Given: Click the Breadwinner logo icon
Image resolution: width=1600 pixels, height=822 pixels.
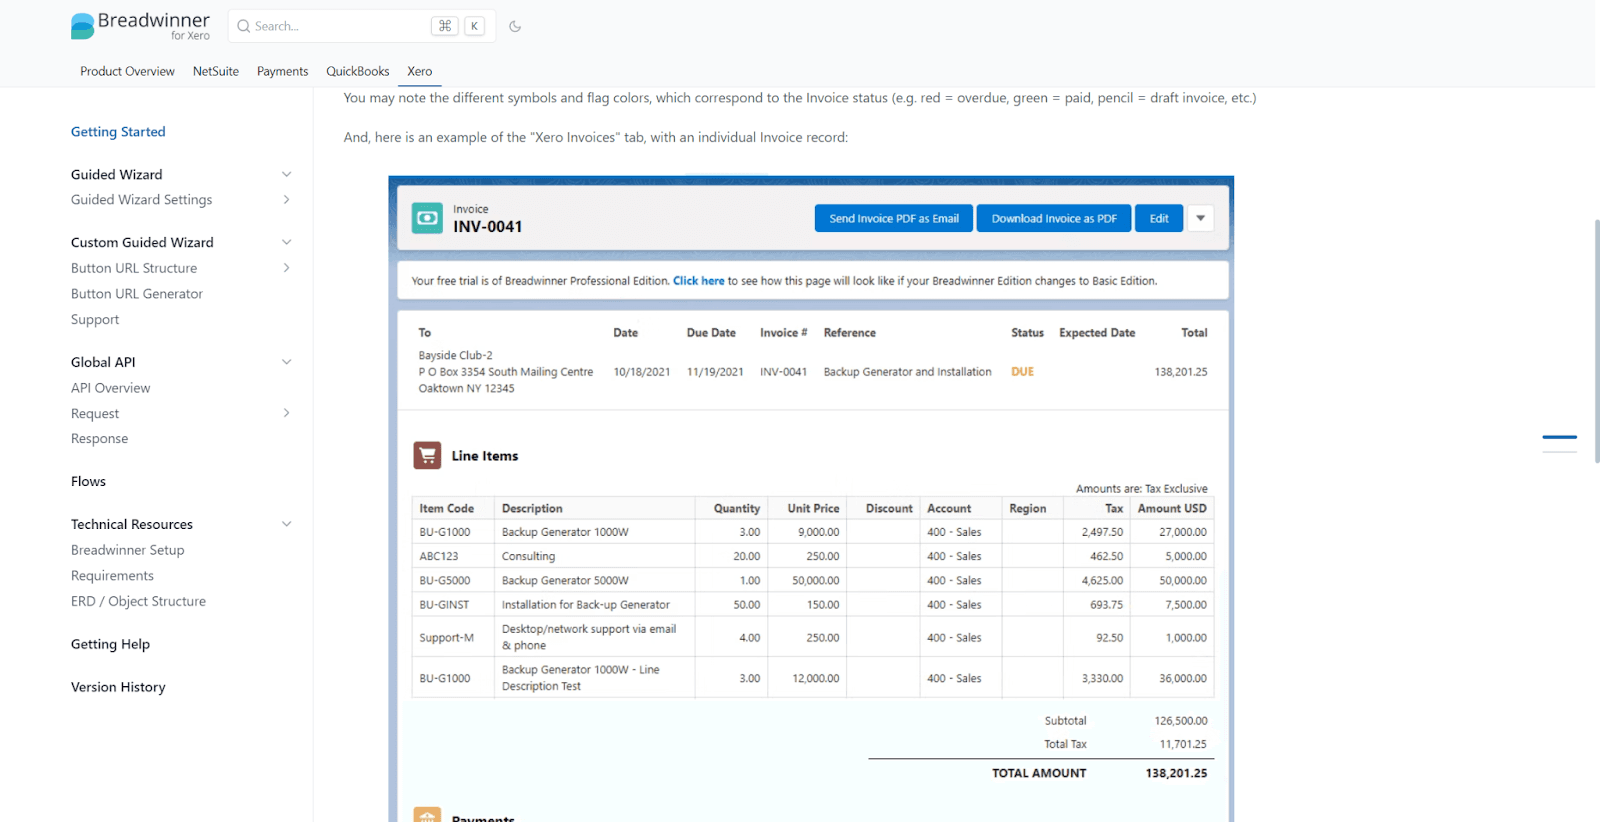Looking at the screenshot, I should (x=82, y=26).
